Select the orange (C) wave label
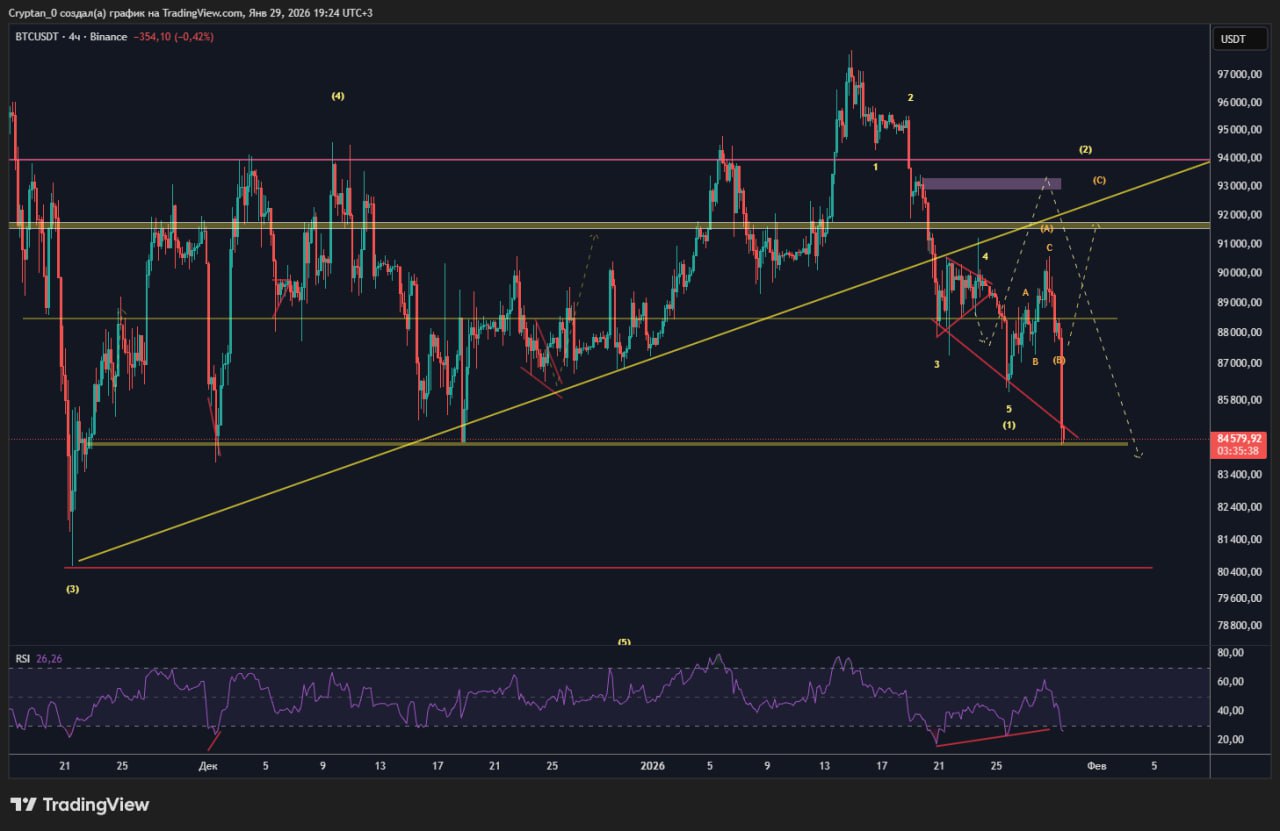Image resolution: width=1280 pixels, height=831 pixels. pyautogui.click(x=1099, y=180)
